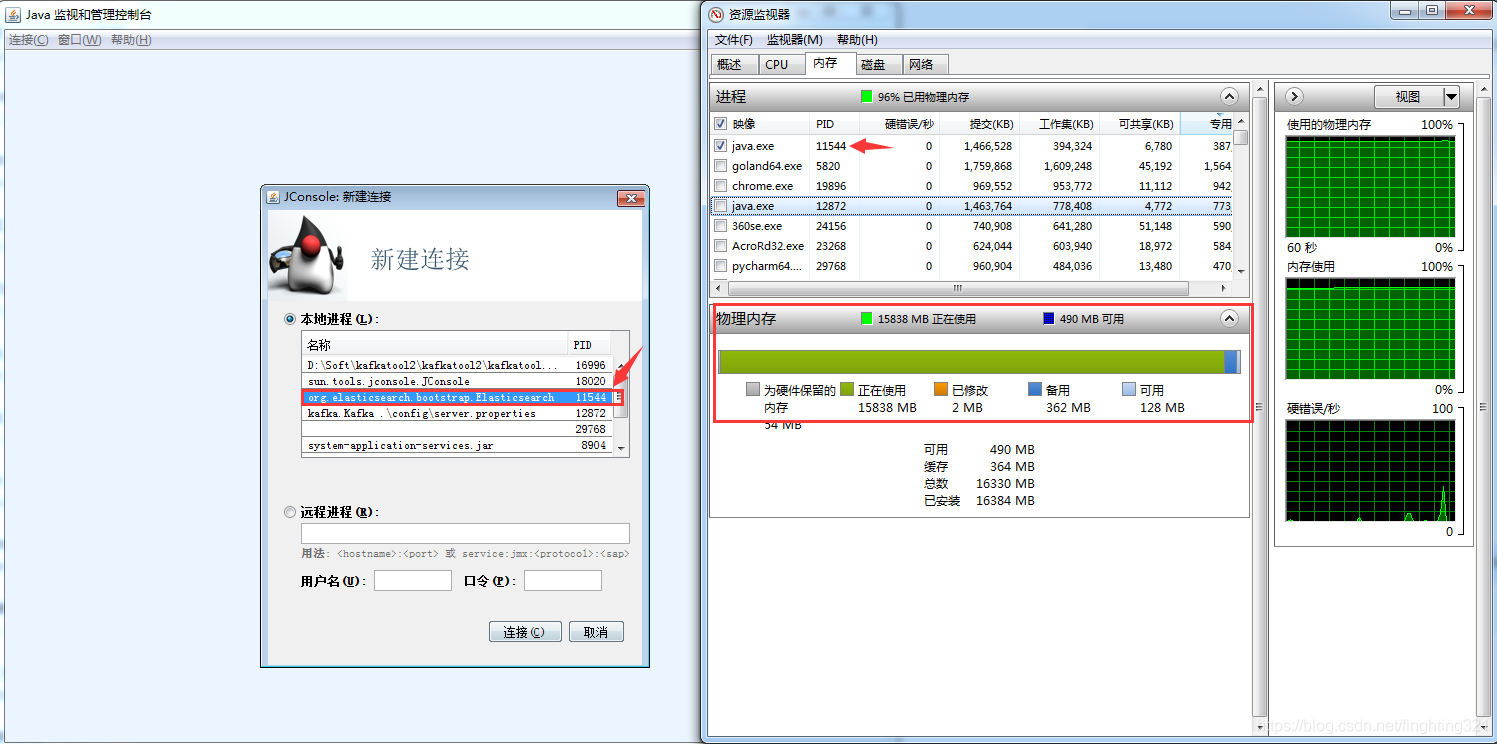The height and width of the screenshot is (744, 1497).
Task: Sort by the 硬错误/秒 column header
Action: [900, 124]
